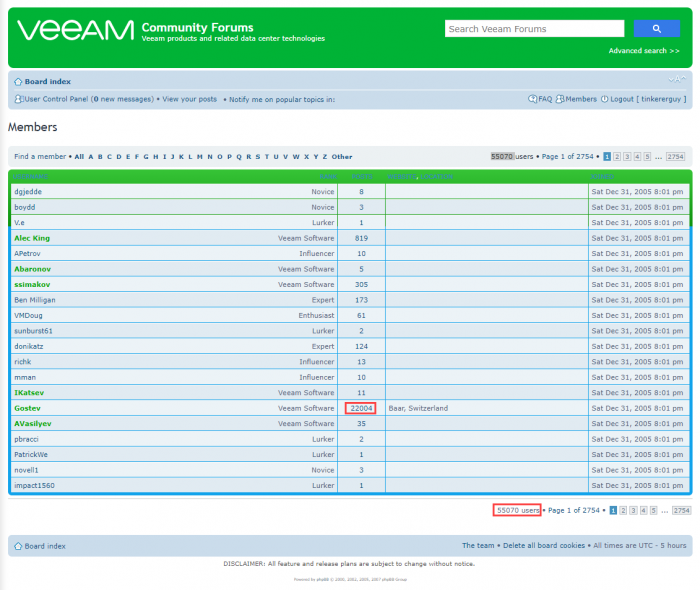Click Baar, Switzerland location text
Screen dimensions: 700x590
click(x=418, y=408)
